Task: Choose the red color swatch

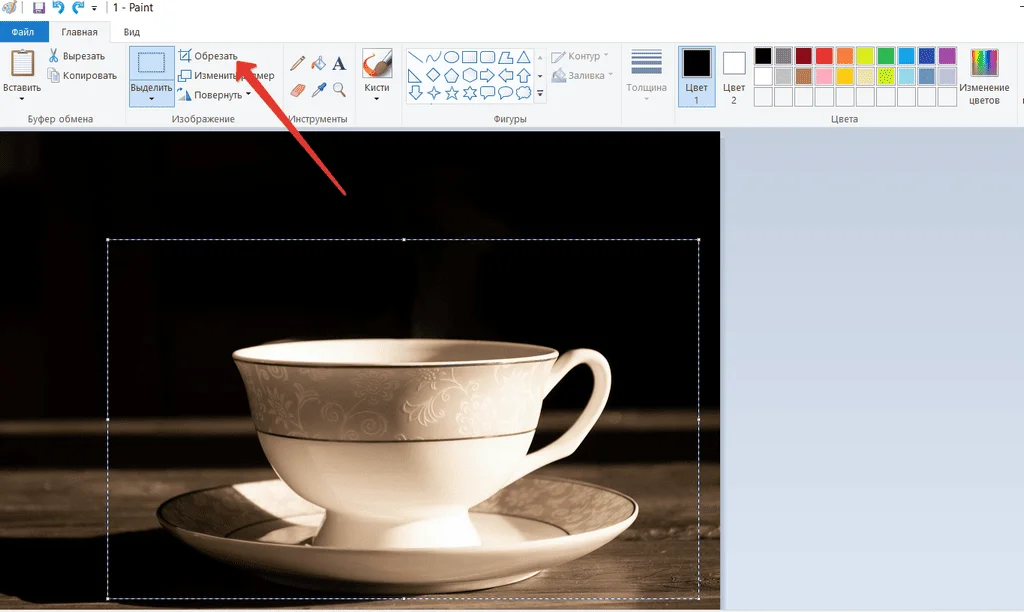Action: 824,56
